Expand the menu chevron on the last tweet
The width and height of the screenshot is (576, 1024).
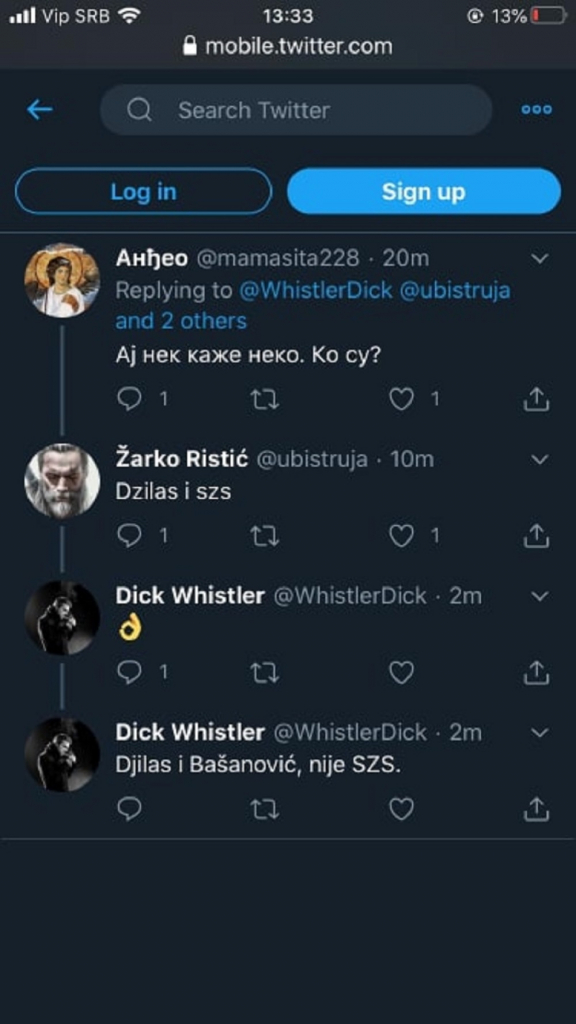(x=540, y=731)
